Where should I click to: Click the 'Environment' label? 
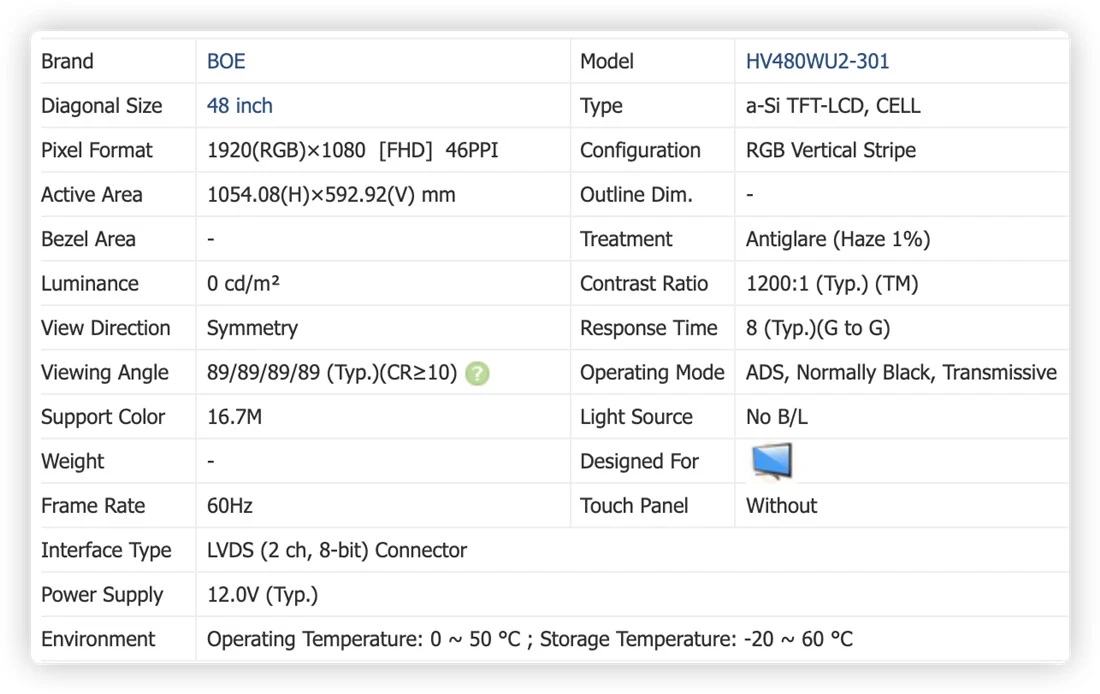coord(98,639)
